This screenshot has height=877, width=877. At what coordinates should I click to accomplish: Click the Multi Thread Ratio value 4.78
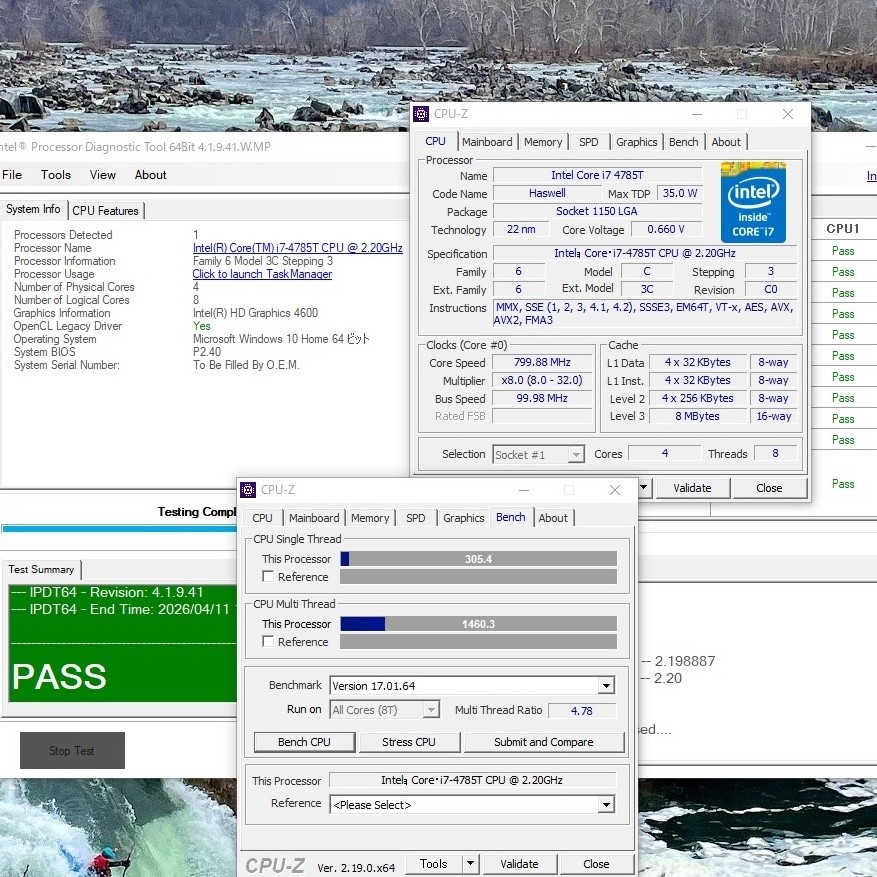point(582,711)
